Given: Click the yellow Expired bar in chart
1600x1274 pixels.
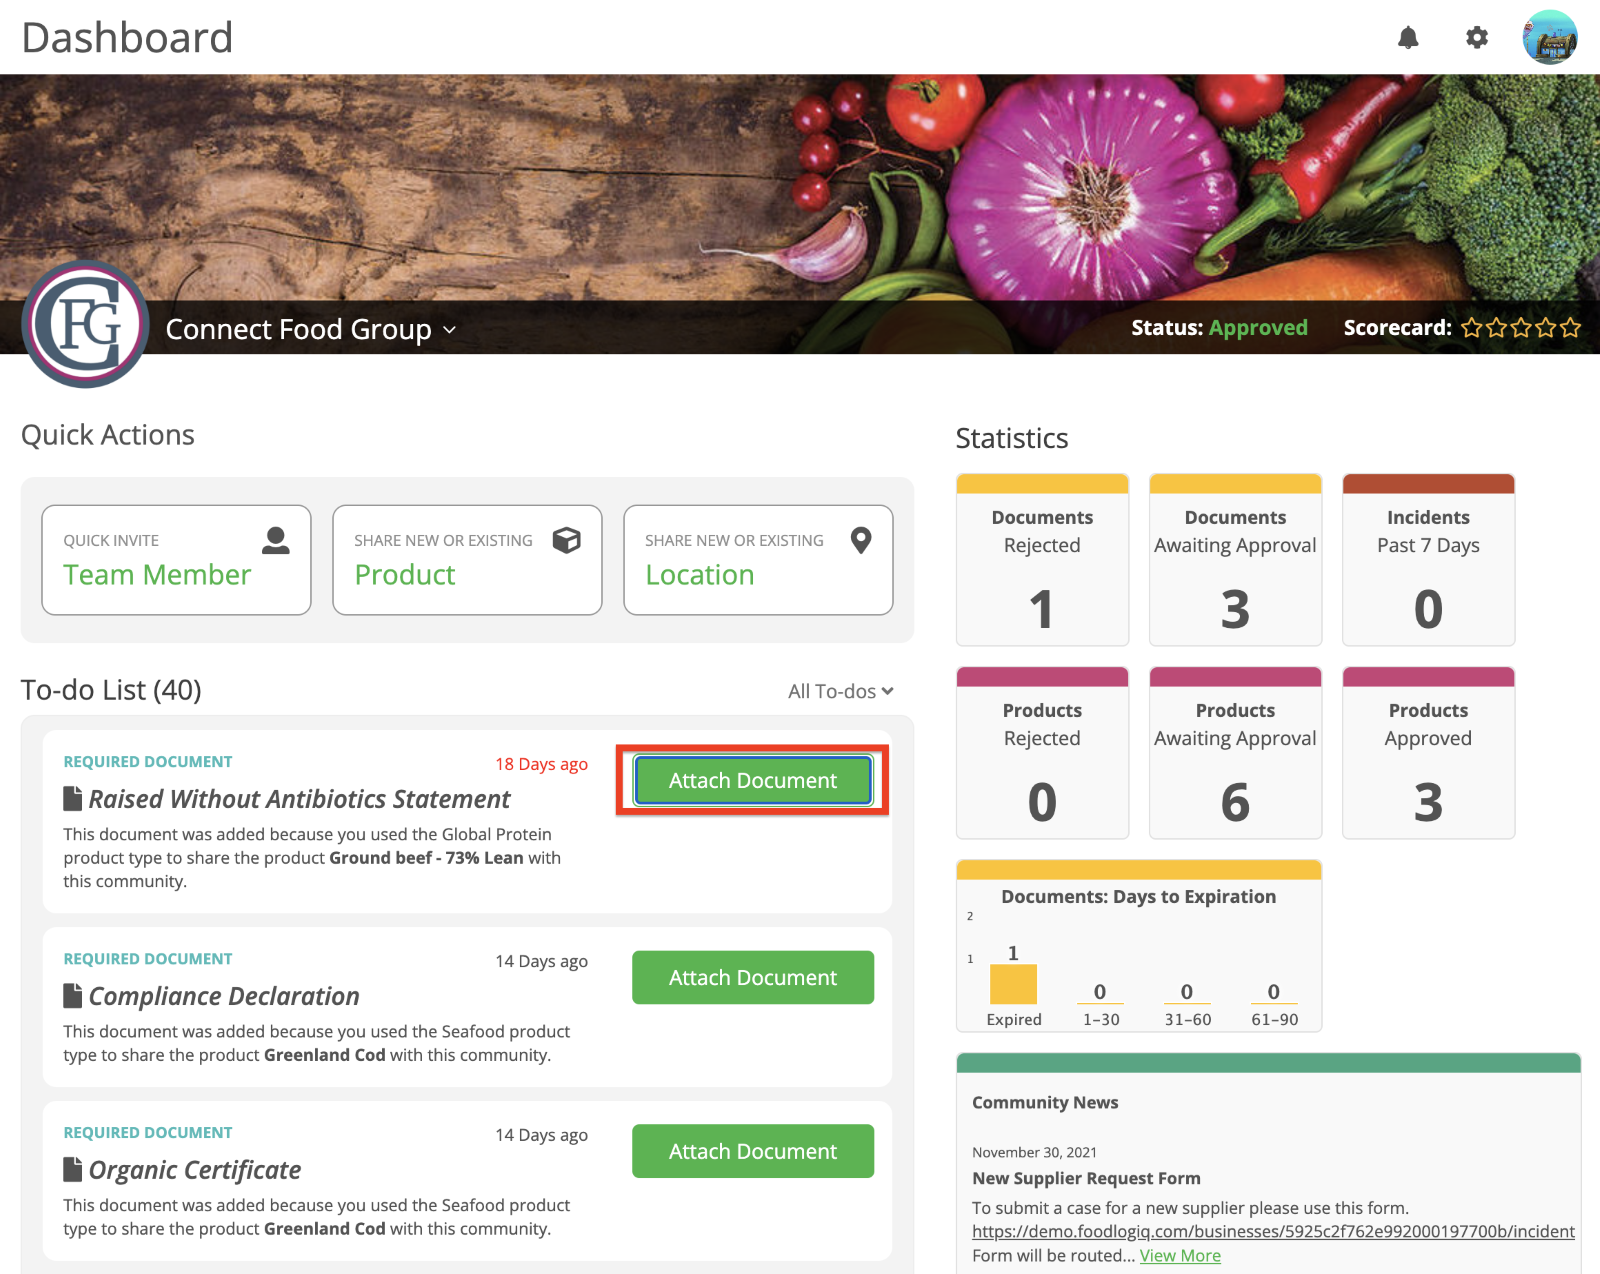Looking at the screenshot, I should [1013, 984].
